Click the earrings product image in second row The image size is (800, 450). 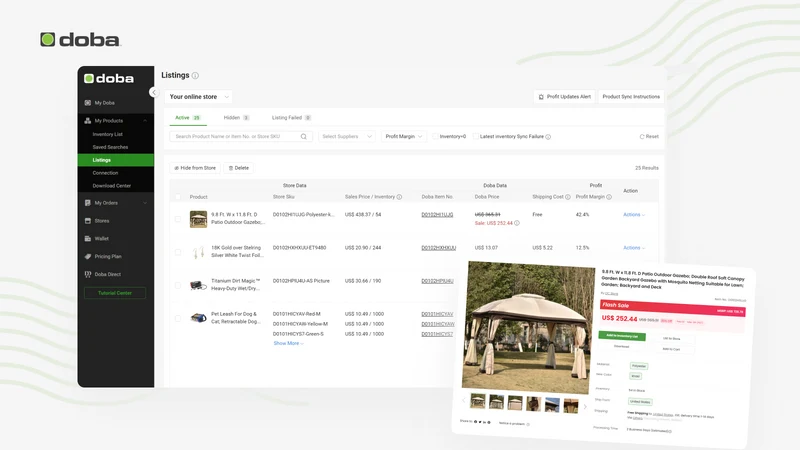[198, 252]
